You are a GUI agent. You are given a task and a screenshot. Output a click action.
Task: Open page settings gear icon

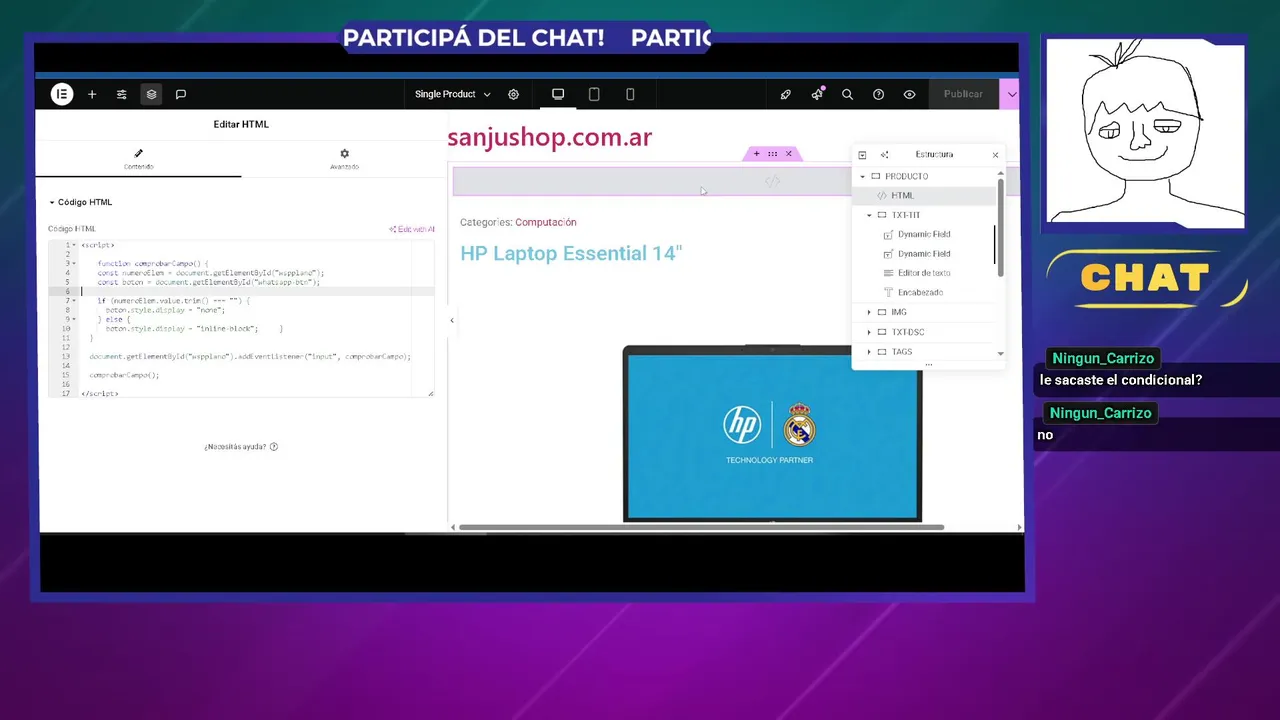[x=513, y=94]
